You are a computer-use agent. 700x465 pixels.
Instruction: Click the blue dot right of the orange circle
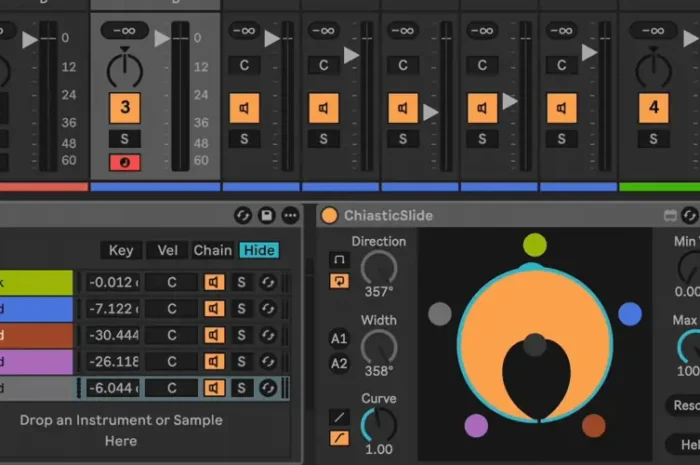tap(630, 314)
